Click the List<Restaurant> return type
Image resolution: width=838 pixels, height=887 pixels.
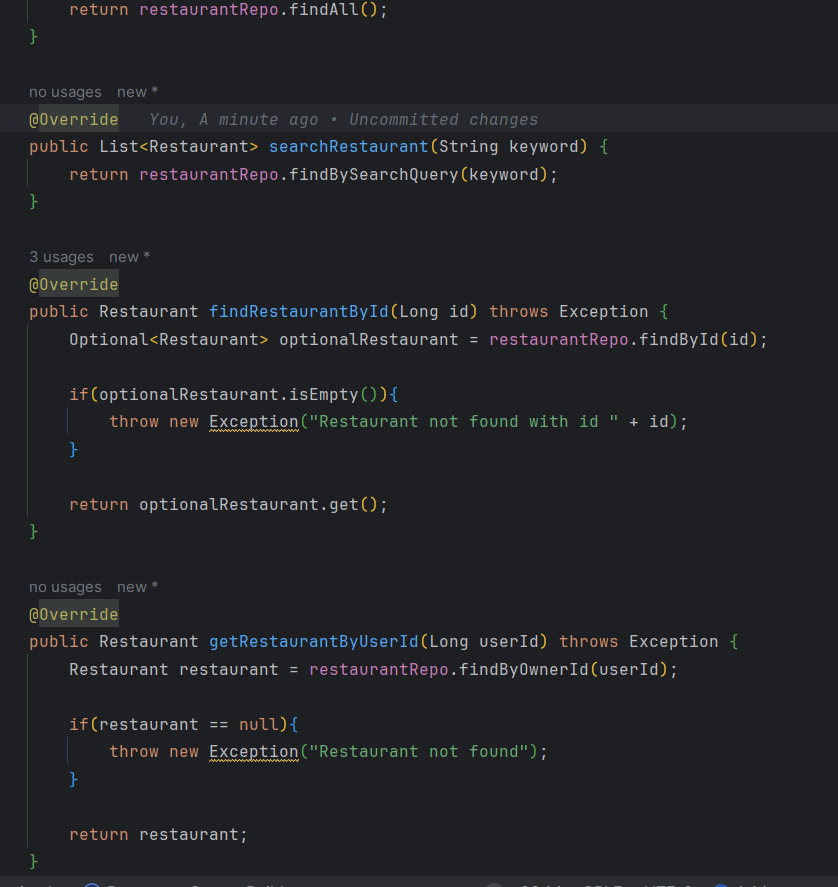tap(179, 147)
